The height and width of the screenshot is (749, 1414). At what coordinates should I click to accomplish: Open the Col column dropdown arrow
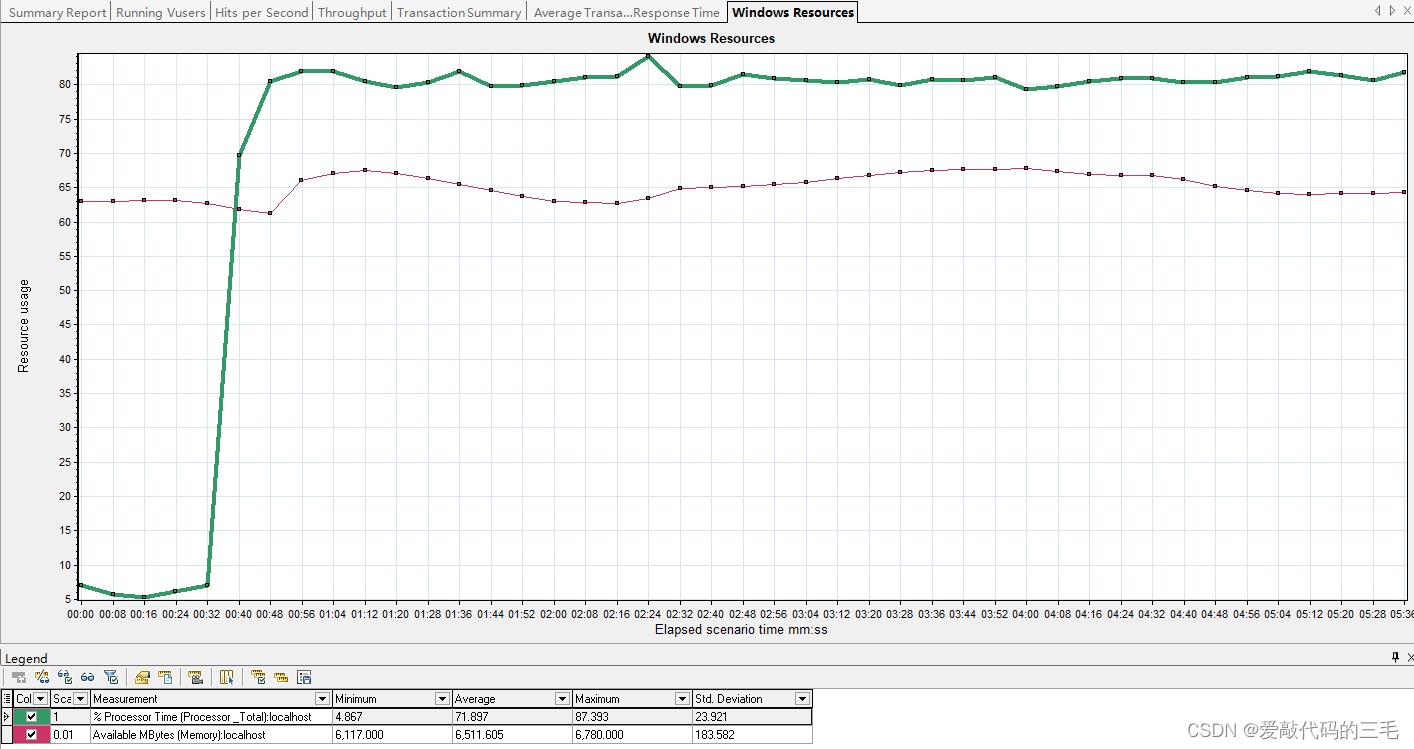(x=40, y=699)
